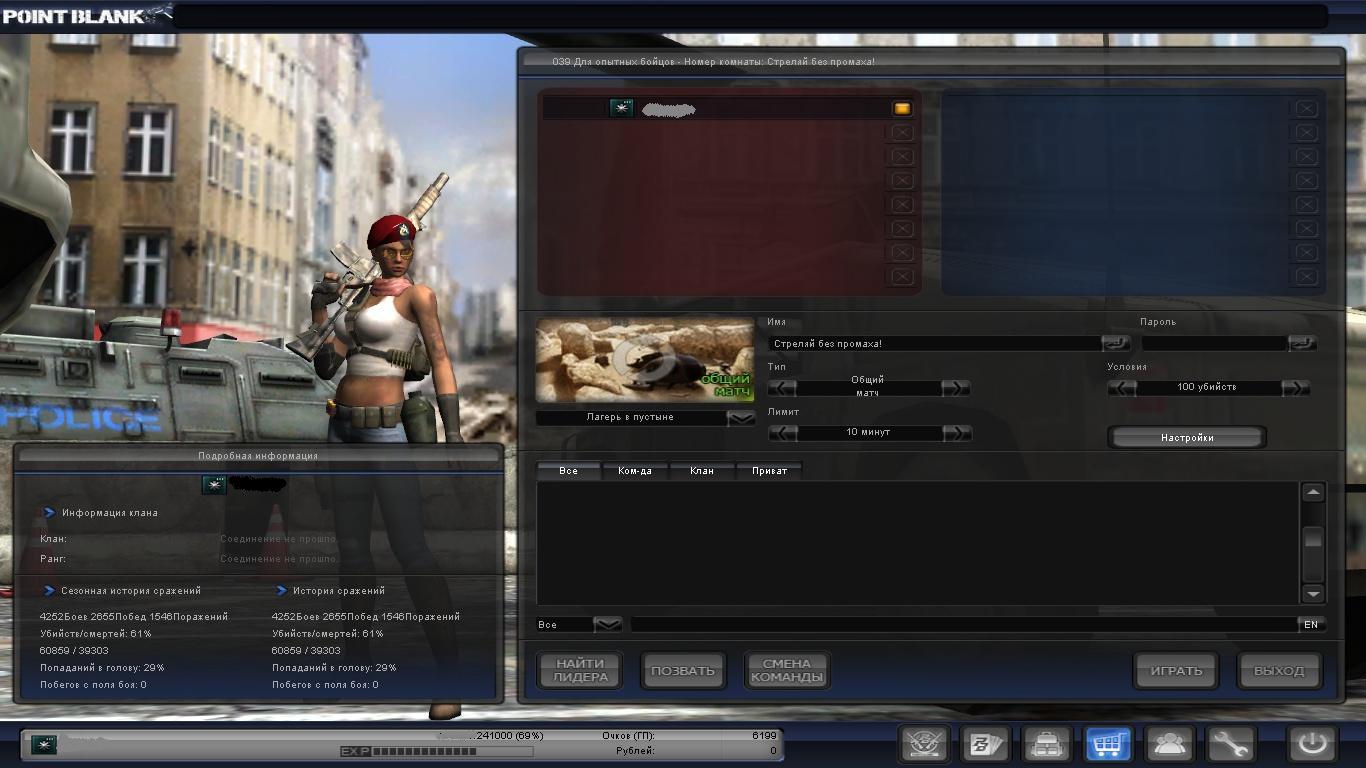Click the chat scrollbar down arrow
1366x768 pixels.
[x=1313, y=593]
